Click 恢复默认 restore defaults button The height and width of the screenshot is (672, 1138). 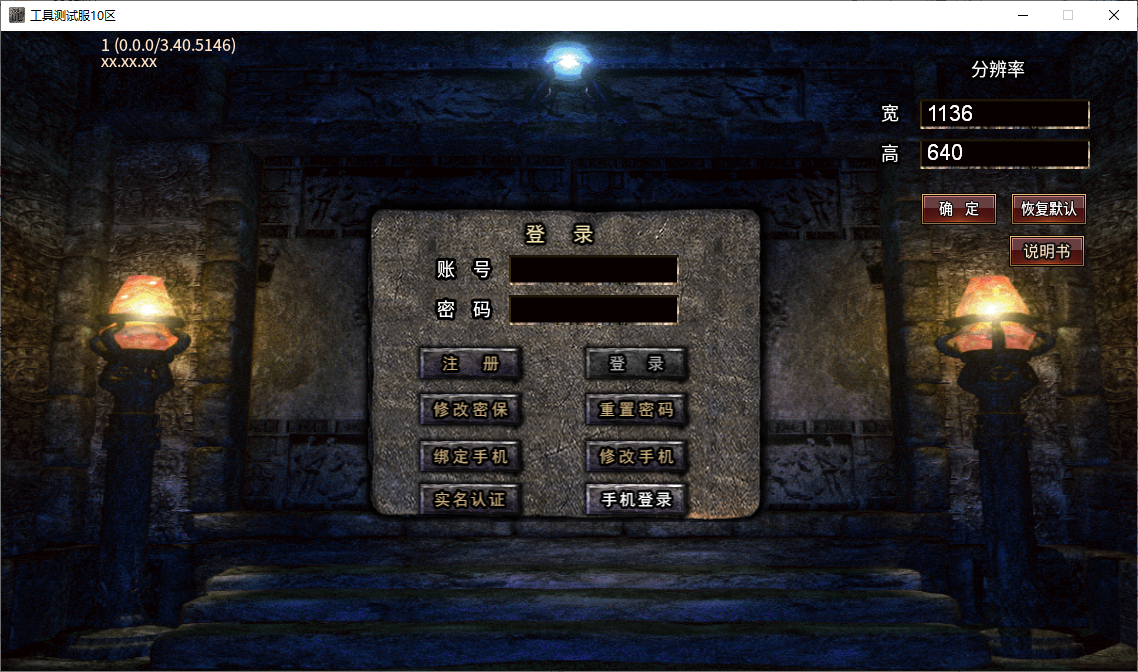pos(1049,209)
